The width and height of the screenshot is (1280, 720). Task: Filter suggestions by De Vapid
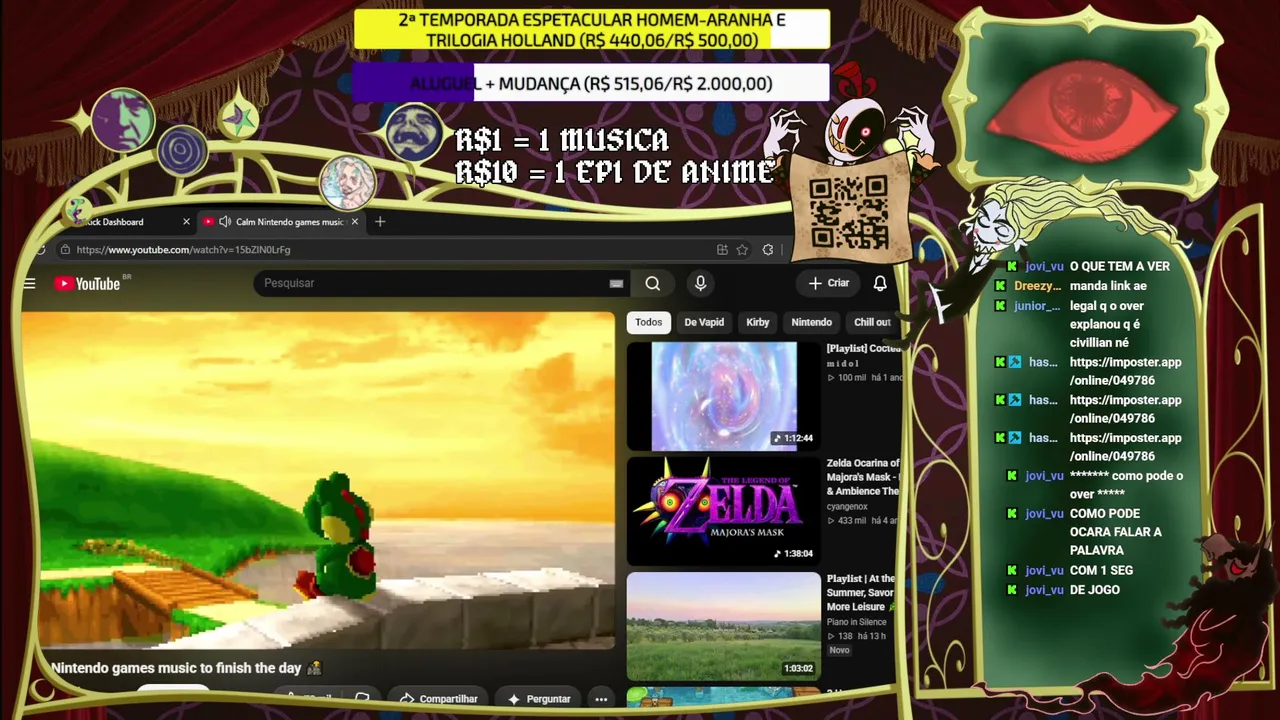[x=704, y=322]
